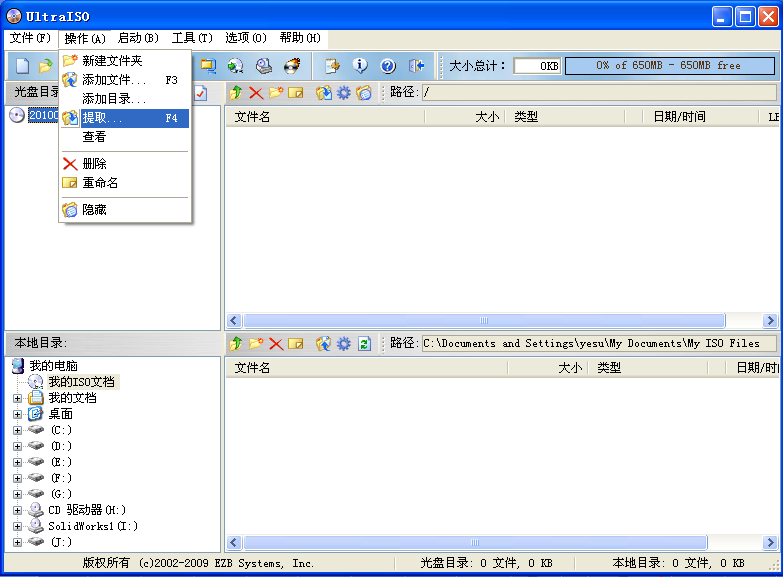Click the 0% of 650MB capacity bar
The image size is (783, 577).
click(670, 66)
